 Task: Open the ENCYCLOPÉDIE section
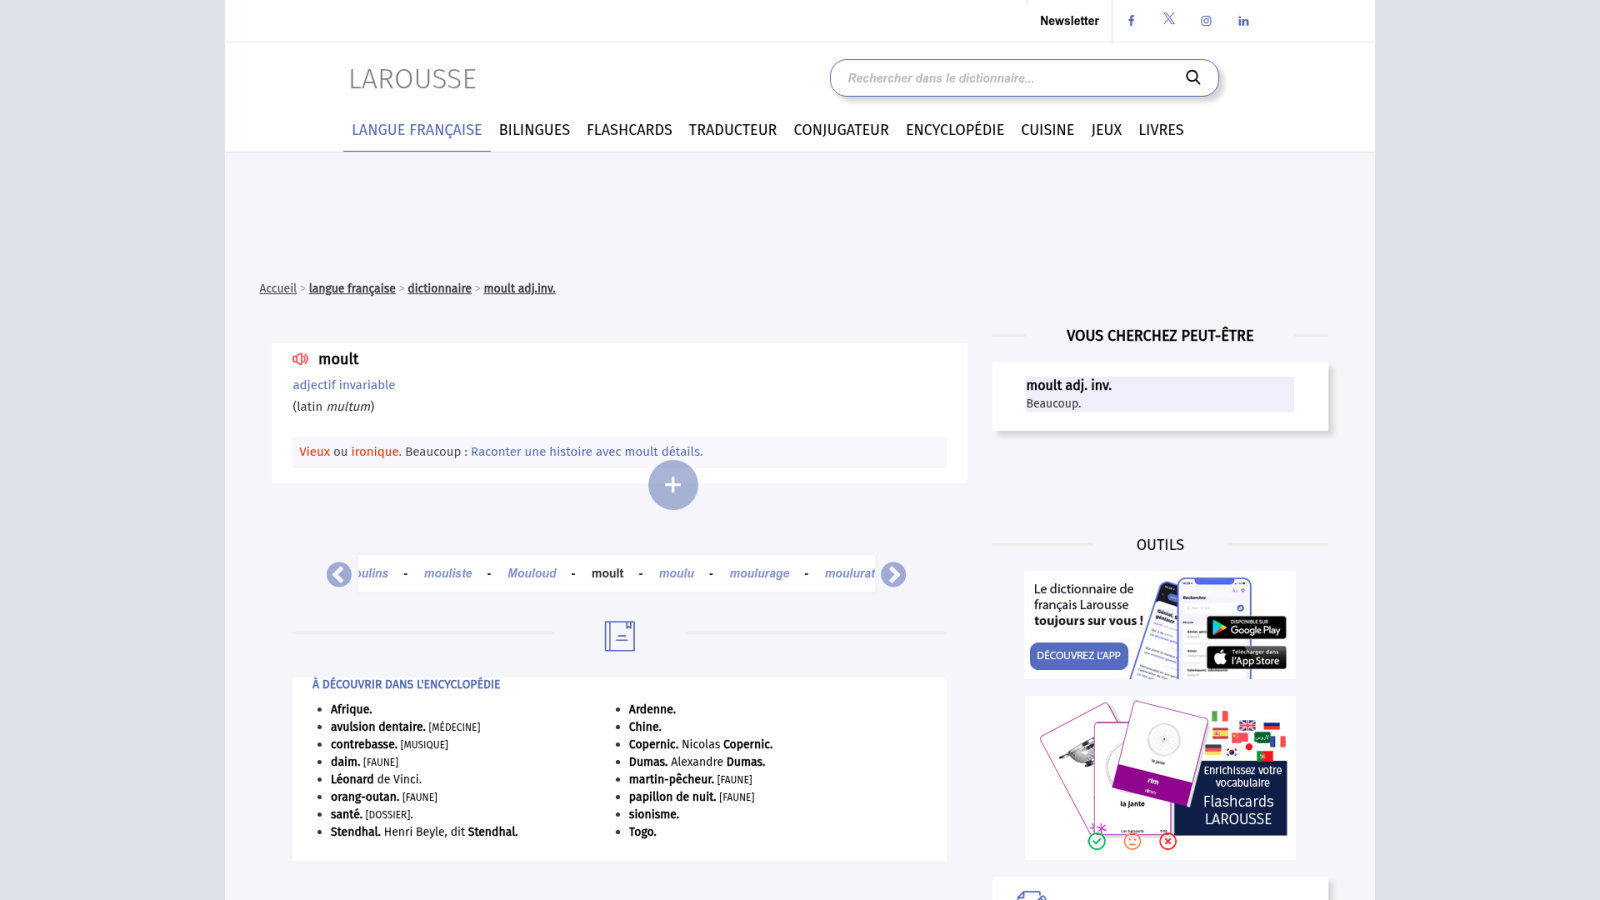[955, 130]
